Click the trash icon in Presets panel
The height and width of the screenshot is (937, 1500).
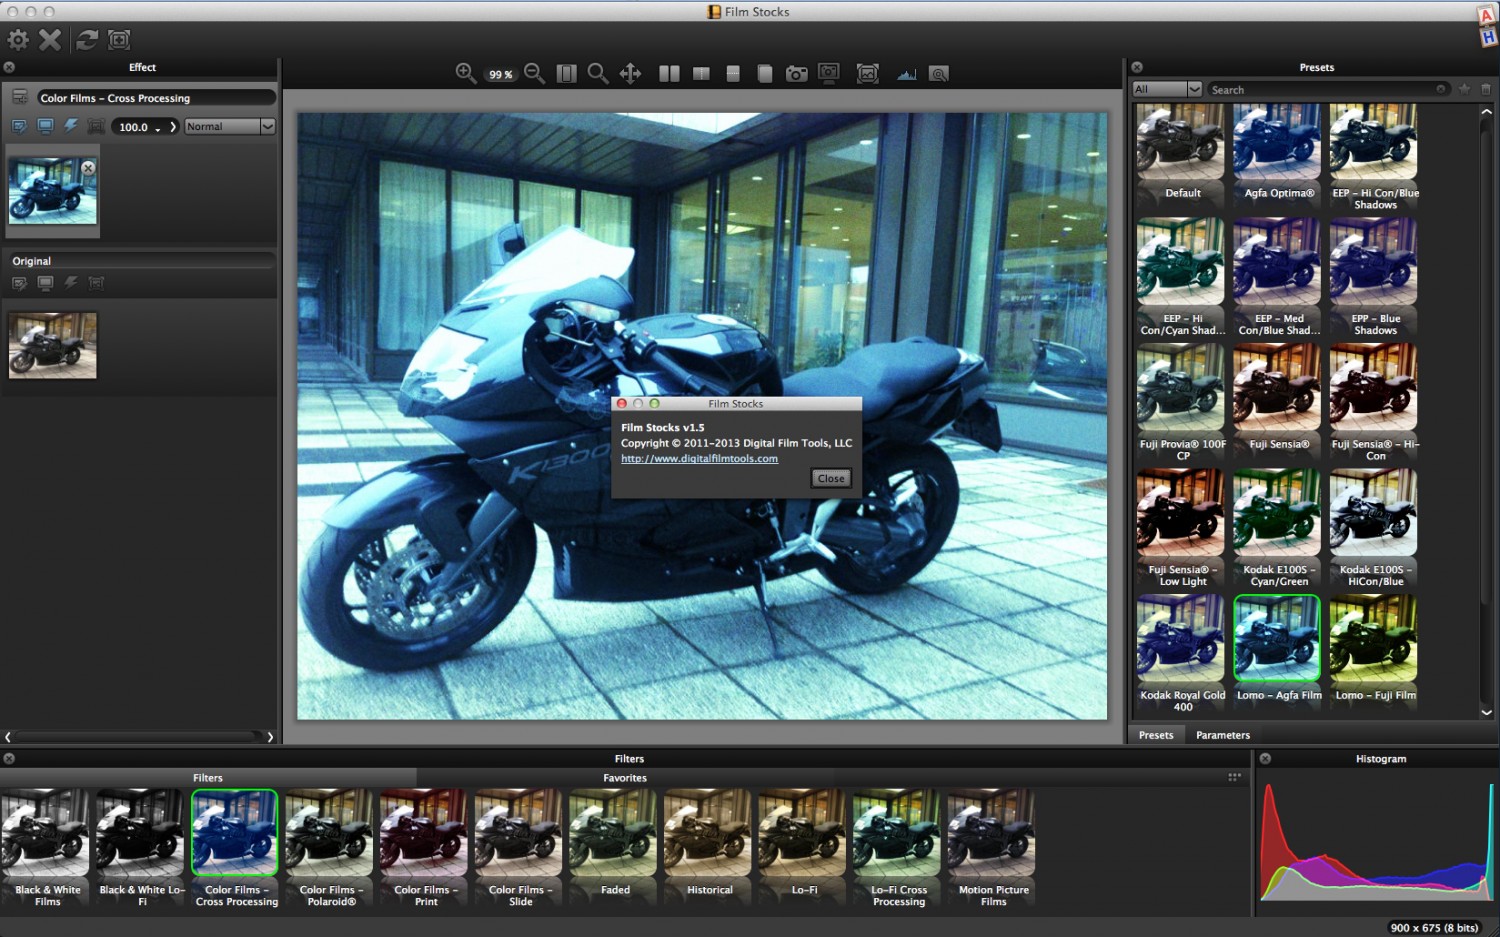(1486, 89)
